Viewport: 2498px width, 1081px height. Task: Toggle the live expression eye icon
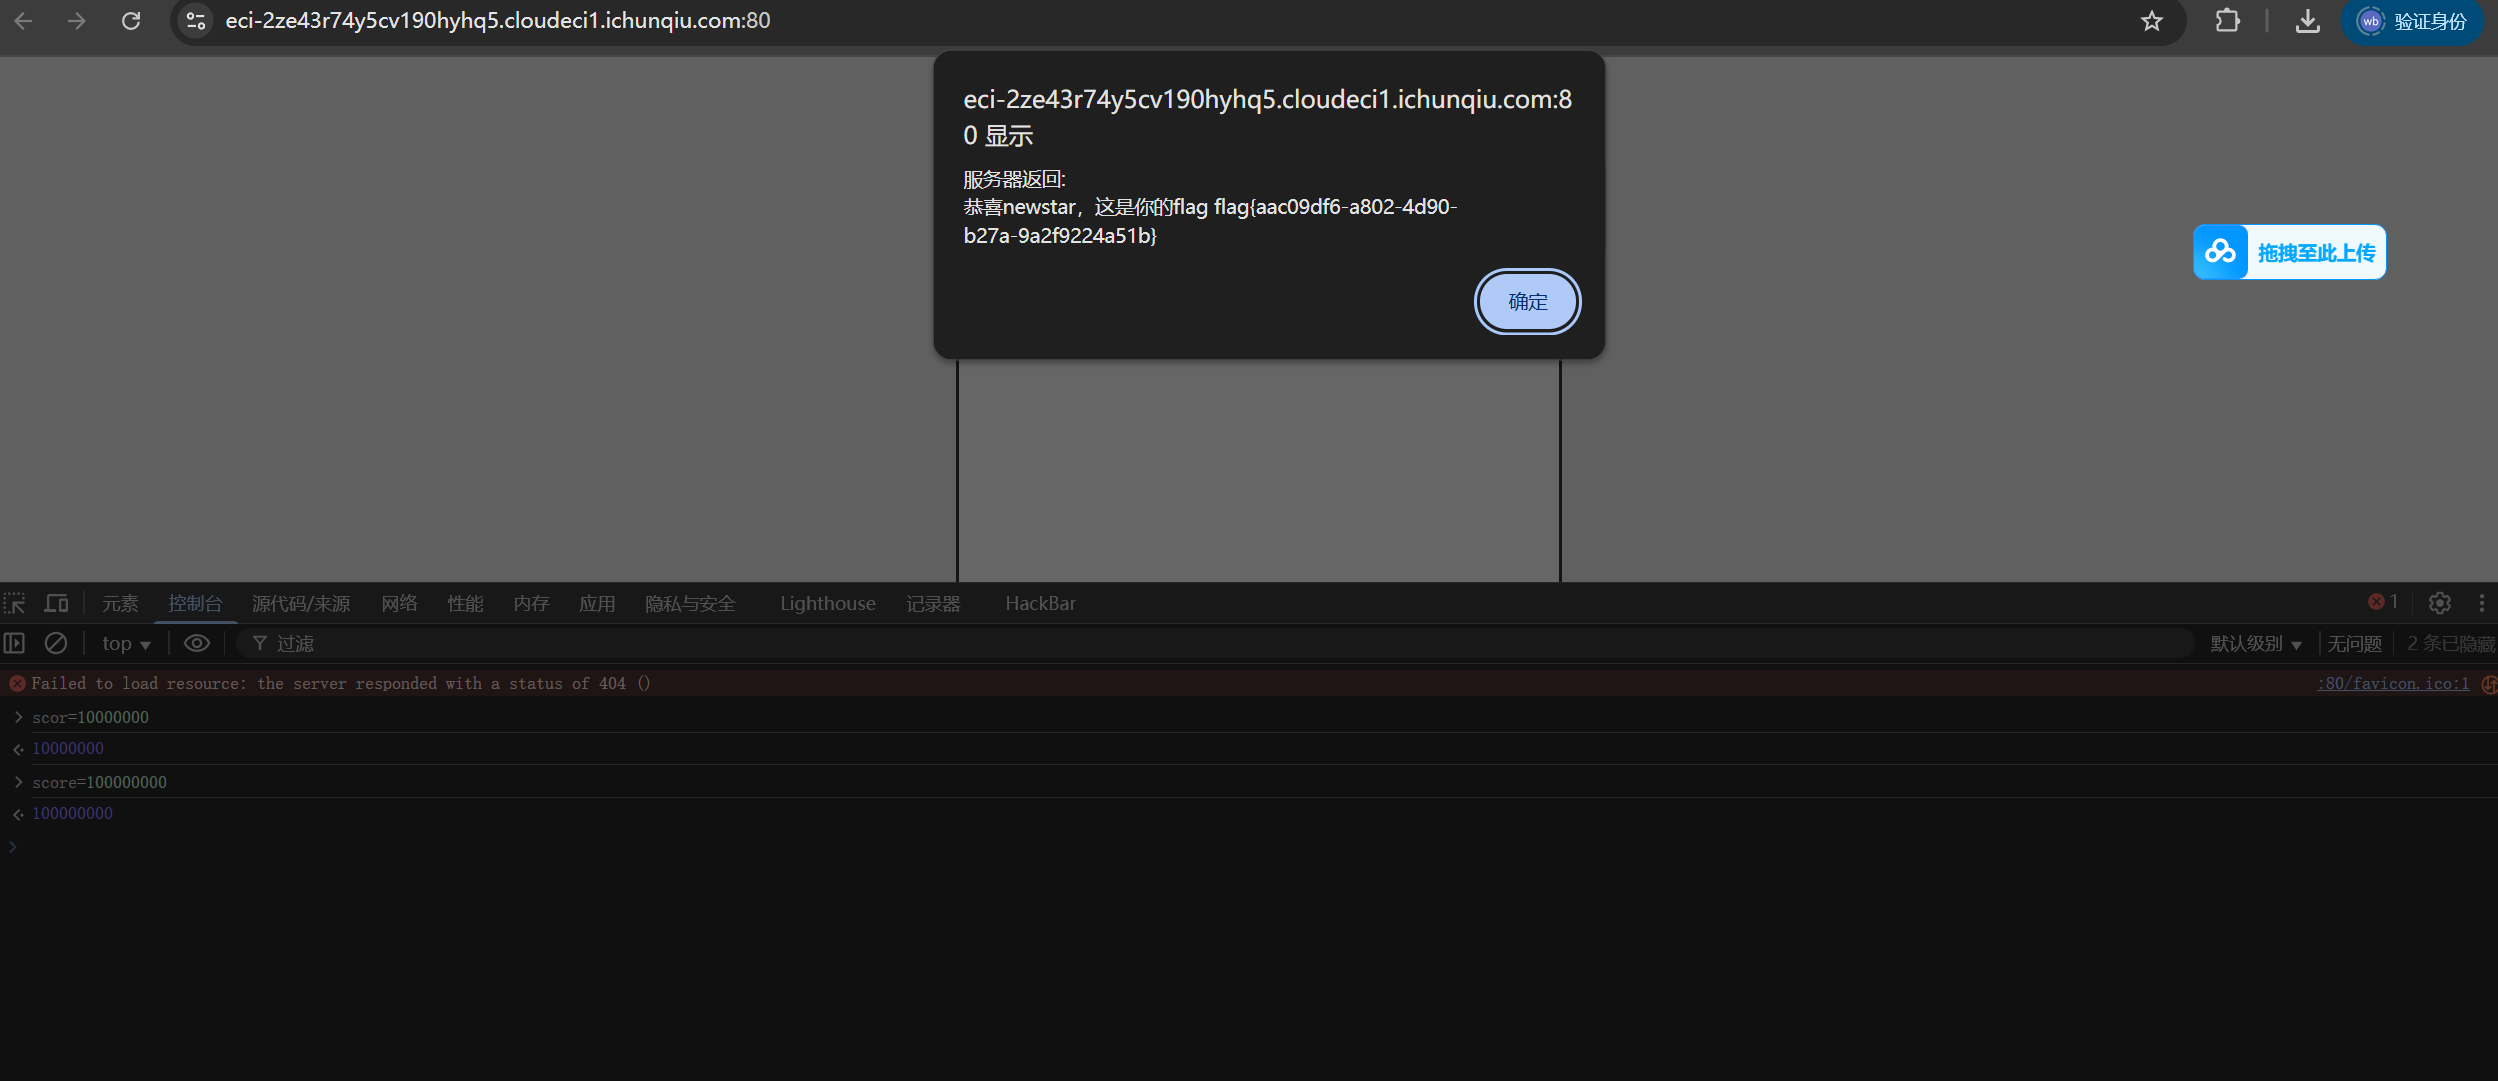pos(197,643)
